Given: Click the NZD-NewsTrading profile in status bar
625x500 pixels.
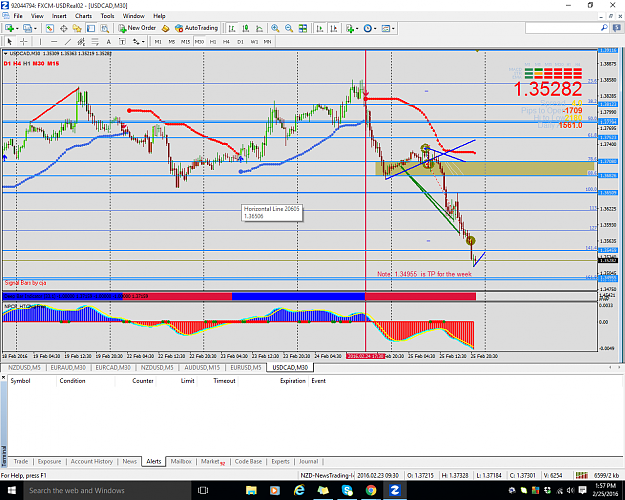Looking at the screenshot, I should click(327, 475).
